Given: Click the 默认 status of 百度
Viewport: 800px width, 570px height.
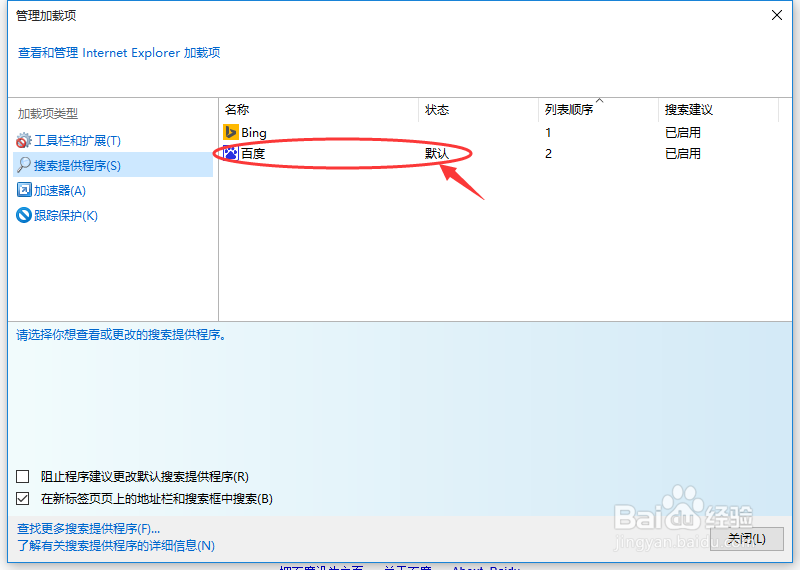Looking at the screenshot, I should [x=437, y=154].
